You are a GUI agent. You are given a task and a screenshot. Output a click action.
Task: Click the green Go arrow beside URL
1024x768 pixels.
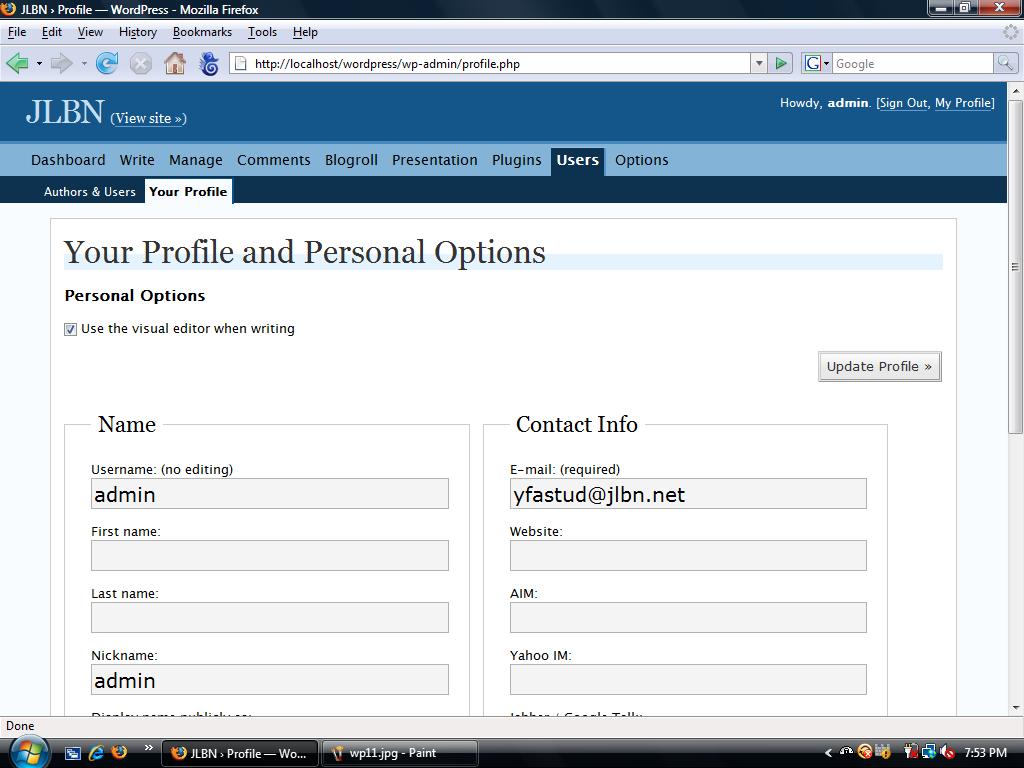(x=782, y=64)
